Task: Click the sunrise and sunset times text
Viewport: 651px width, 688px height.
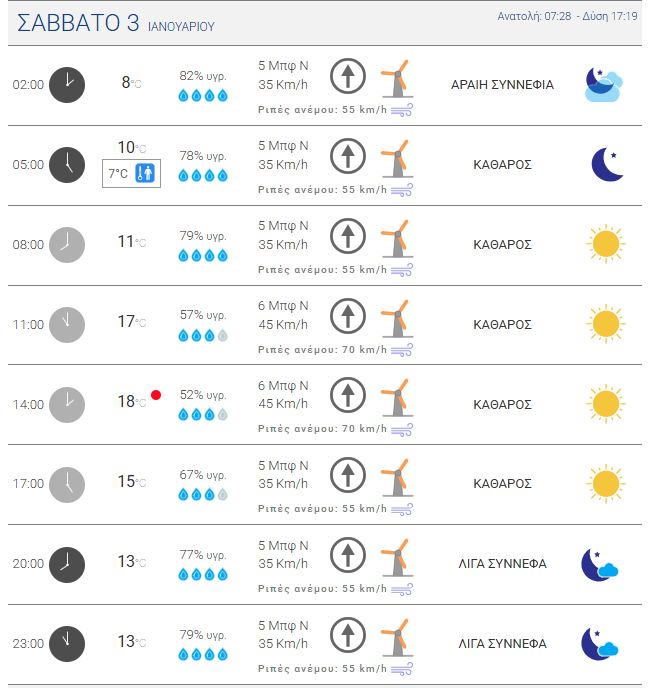Action: (x=568, y=16)
